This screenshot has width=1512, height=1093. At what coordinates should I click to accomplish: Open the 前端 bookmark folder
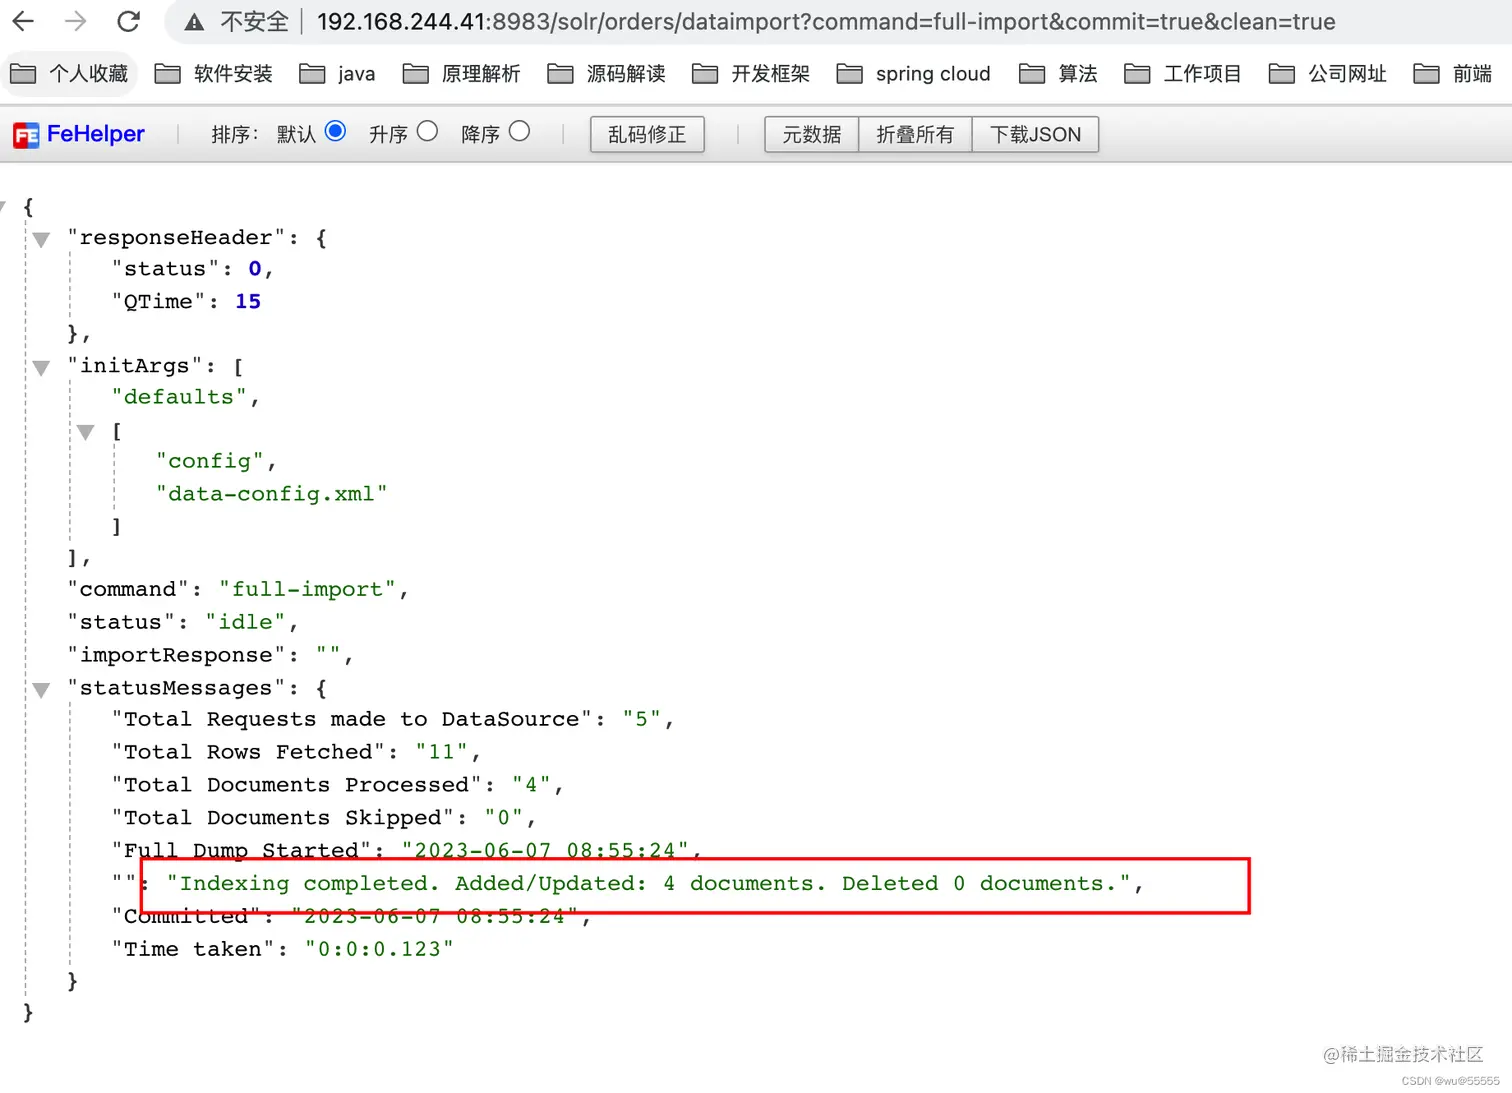click(1453, 74)
